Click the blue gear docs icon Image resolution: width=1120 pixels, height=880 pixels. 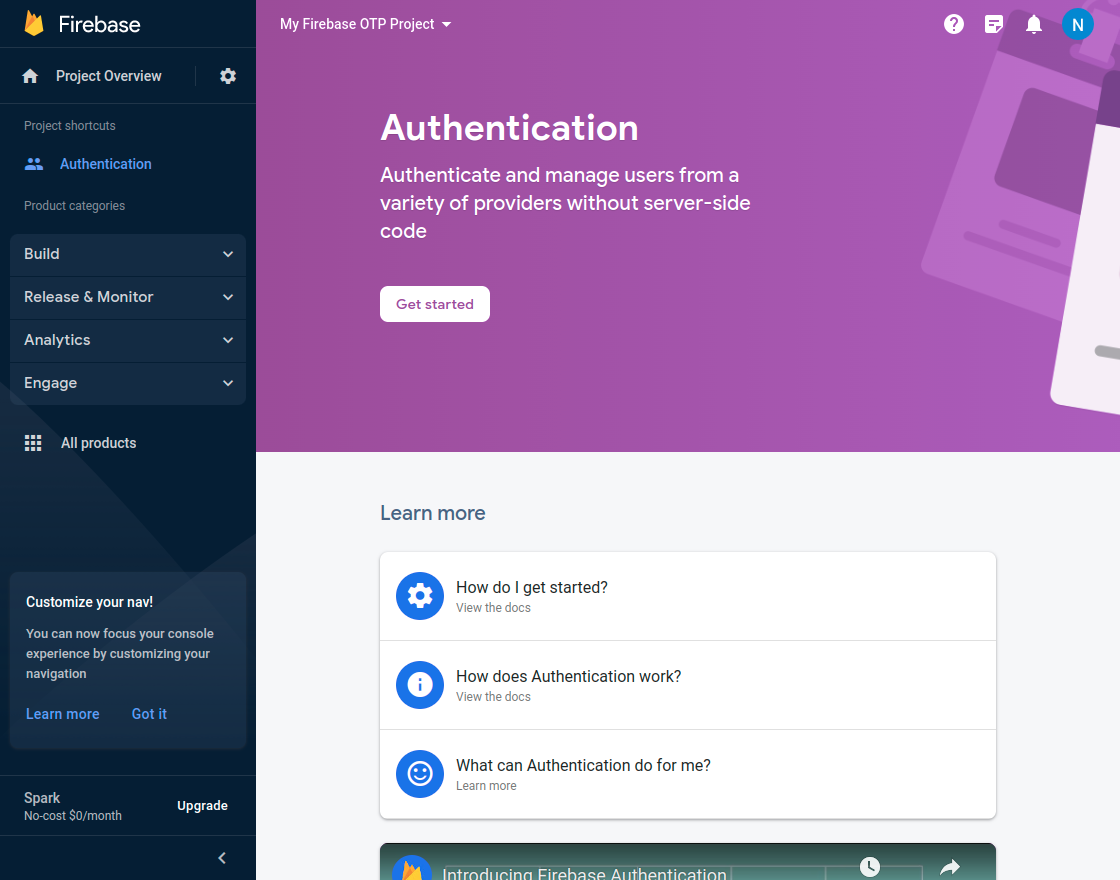tap(420, 596)
